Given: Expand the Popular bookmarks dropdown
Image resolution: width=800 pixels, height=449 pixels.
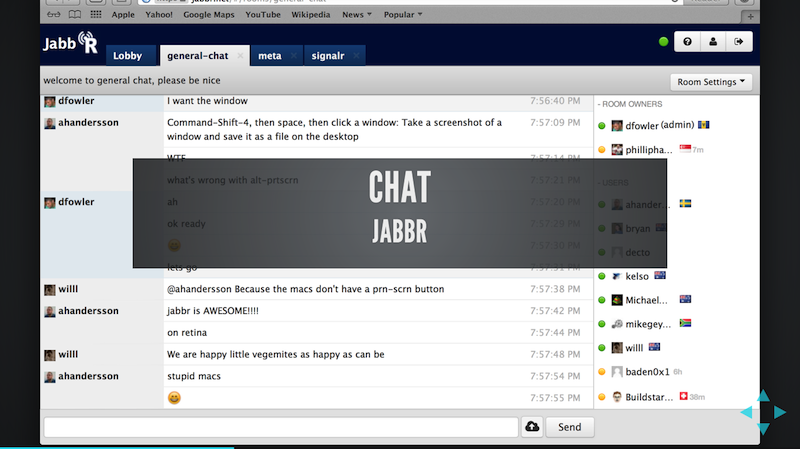Looking at the screenshot, I should (403, 15).
